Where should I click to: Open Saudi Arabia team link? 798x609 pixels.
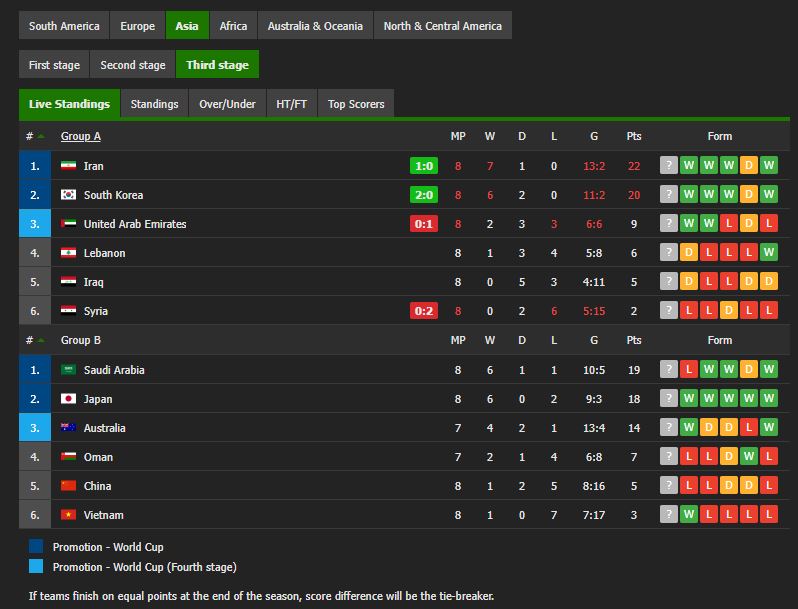click(114, 370)
